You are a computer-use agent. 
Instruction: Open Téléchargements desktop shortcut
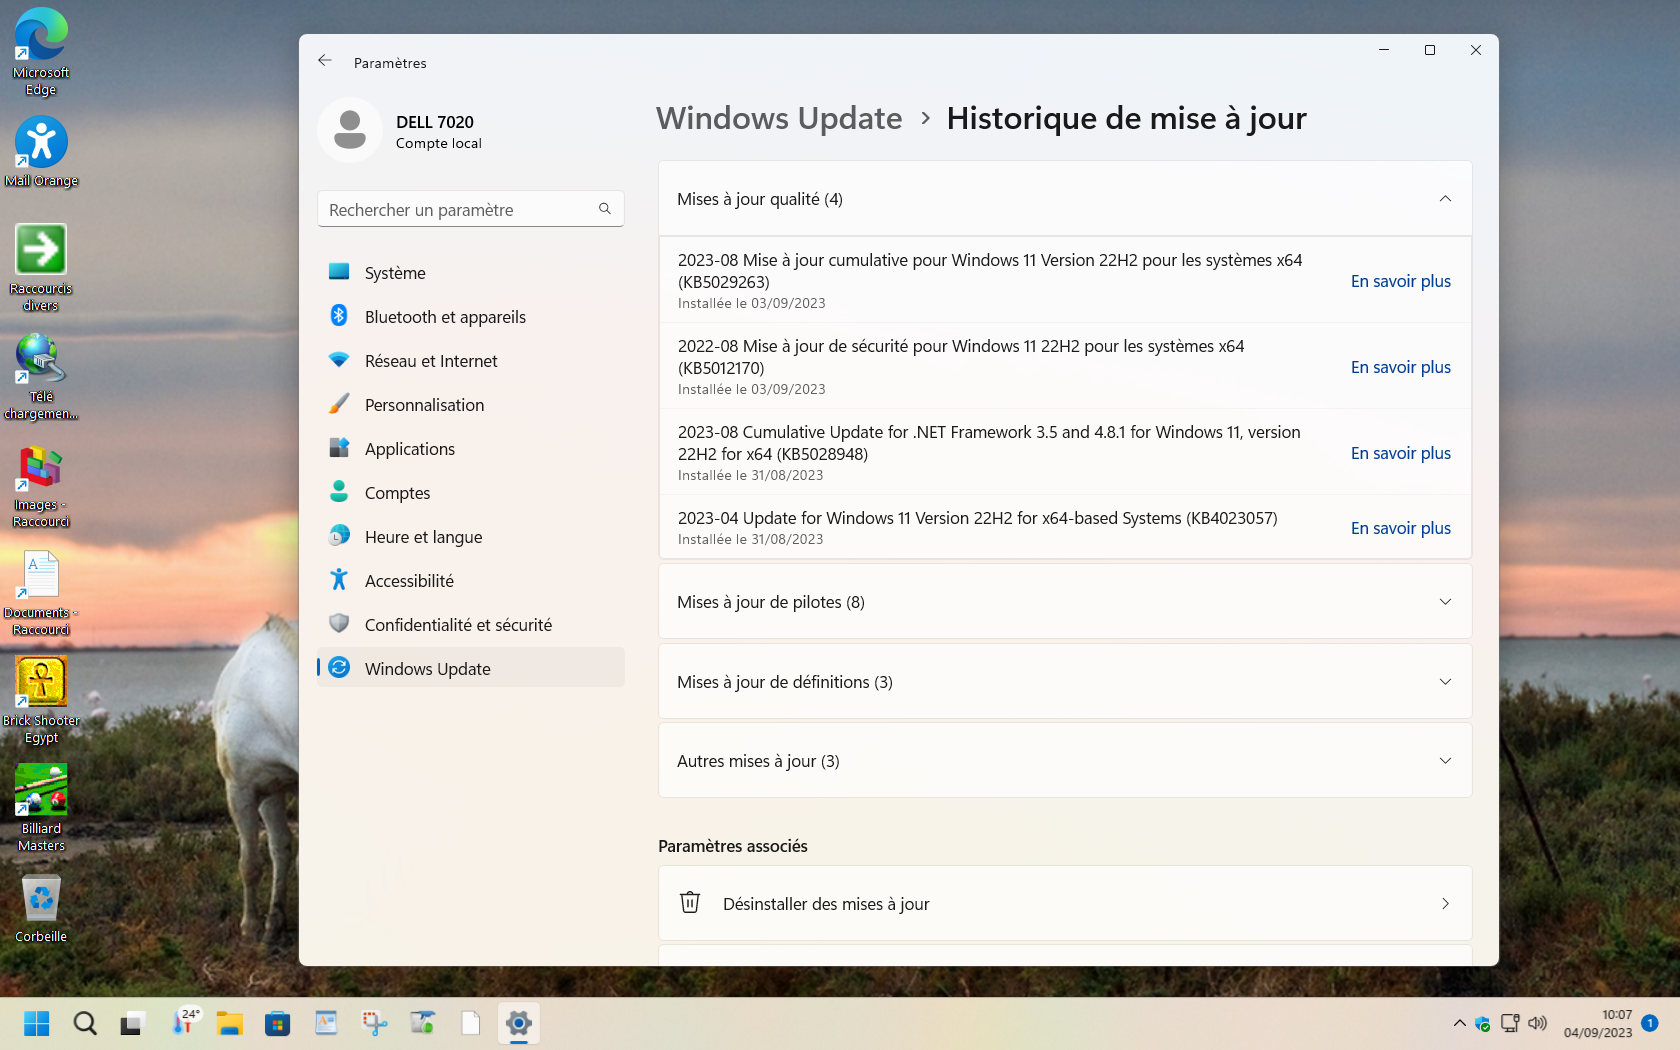click(41, 376)
